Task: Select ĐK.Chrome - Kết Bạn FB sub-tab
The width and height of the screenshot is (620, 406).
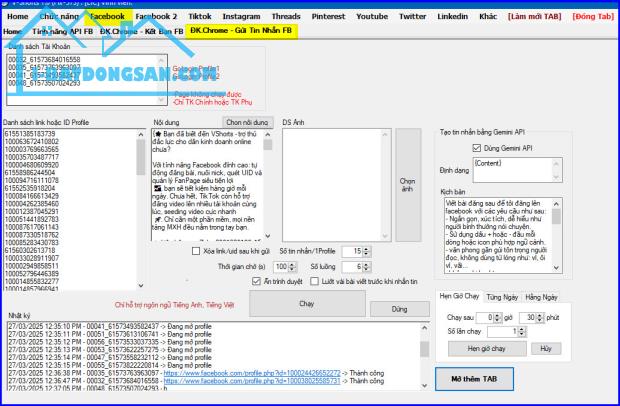Action: point(142,31)
